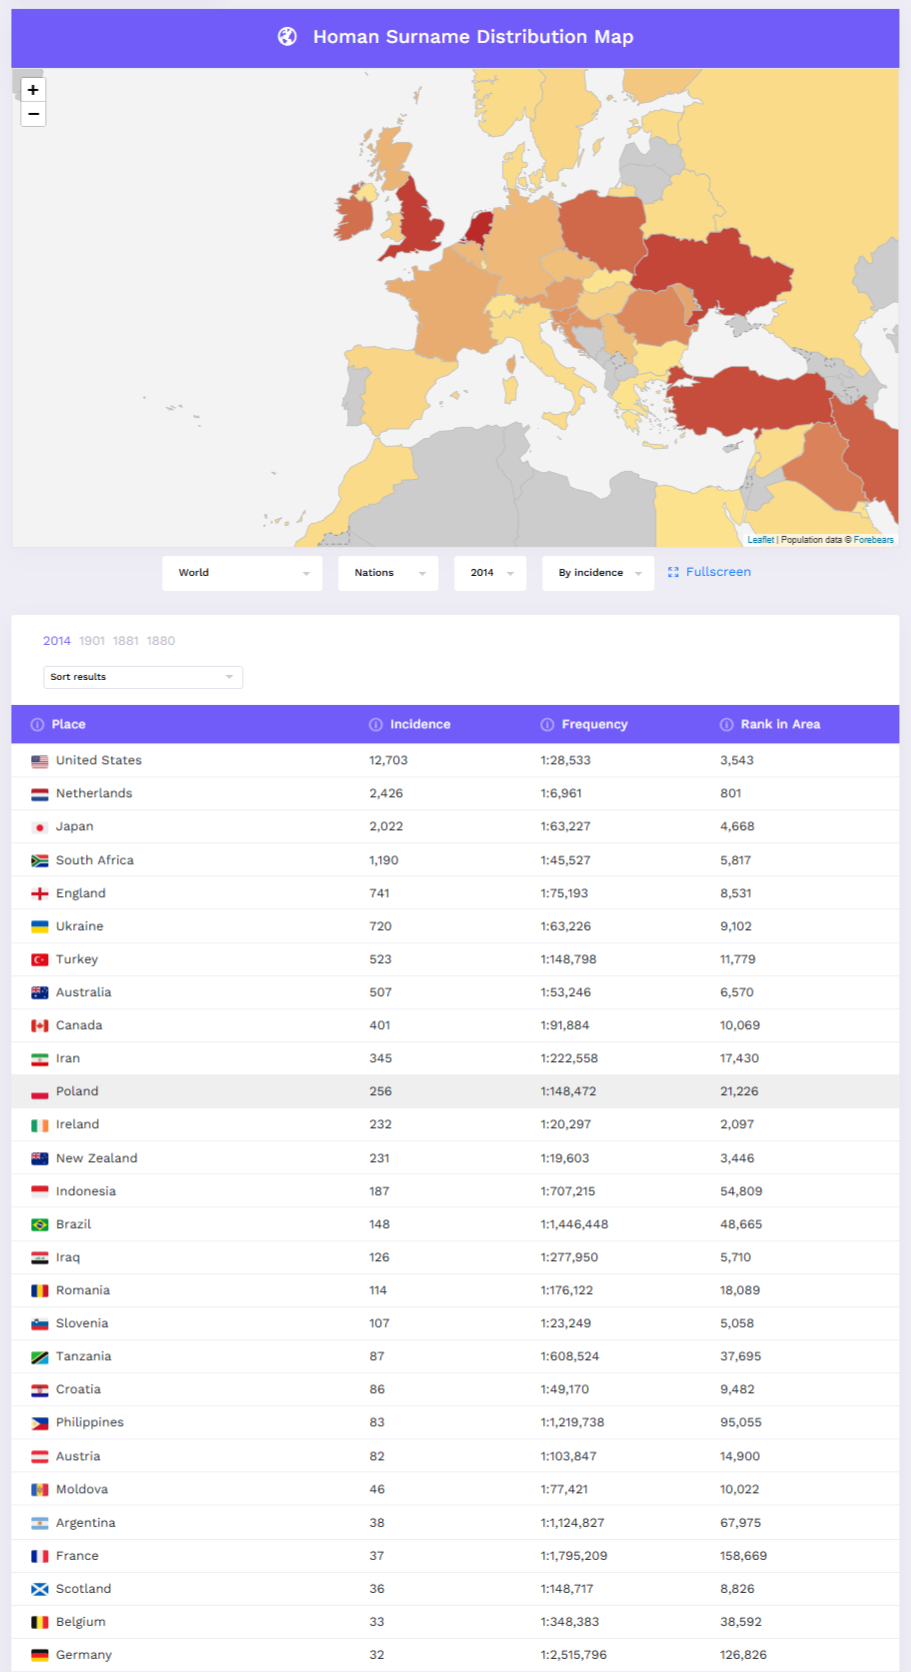911x1672 pixels.
Task: Click the England flag icon
Action: pyautogui.click(x=40, y=893)
